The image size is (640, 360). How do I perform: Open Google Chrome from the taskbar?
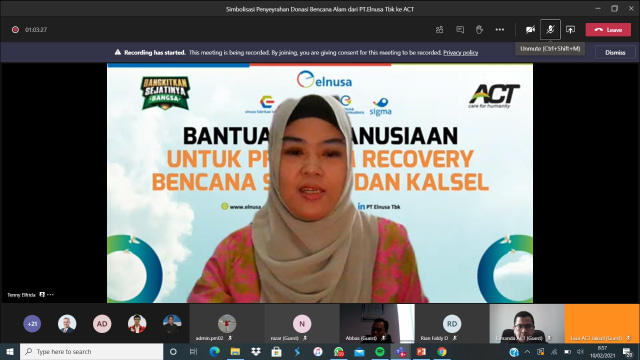coord(442,351)
